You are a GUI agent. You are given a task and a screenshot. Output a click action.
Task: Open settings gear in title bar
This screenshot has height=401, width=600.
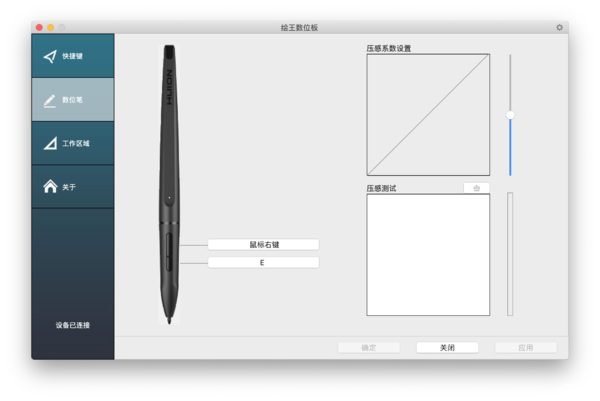(x=559, y=27)
